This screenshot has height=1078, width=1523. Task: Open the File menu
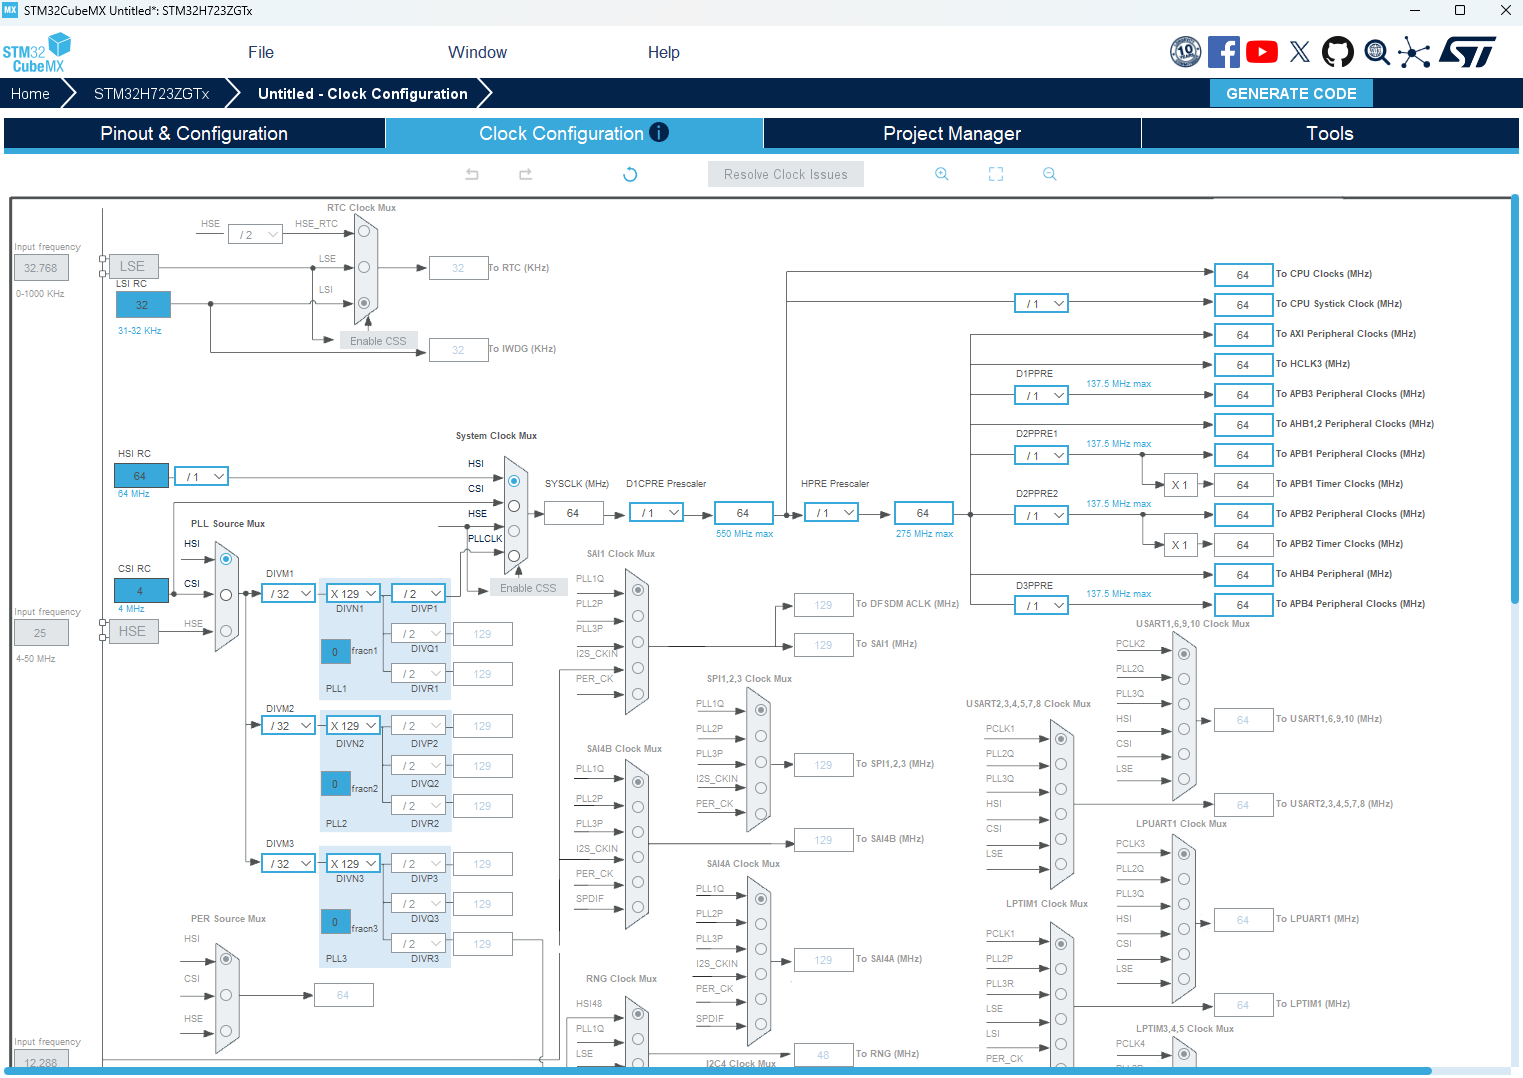point(261,52)
